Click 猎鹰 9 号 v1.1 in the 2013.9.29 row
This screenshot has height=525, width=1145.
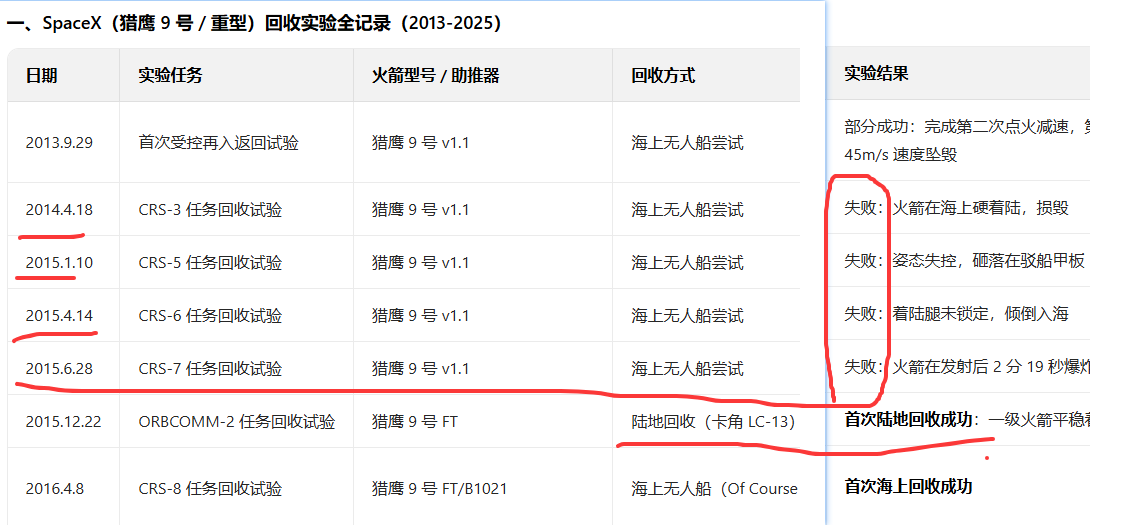[x=420, y=142]
